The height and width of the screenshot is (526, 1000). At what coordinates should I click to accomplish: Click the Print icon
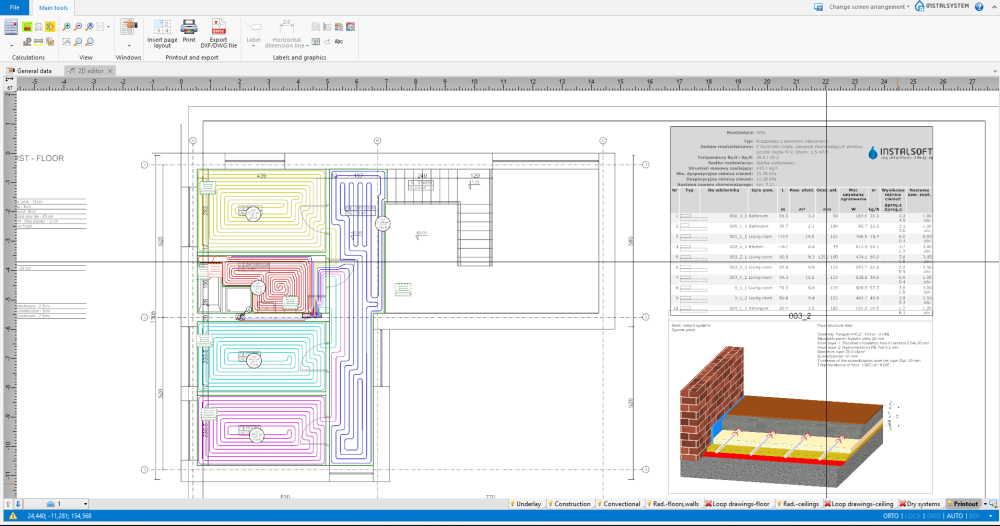[189, 28]
